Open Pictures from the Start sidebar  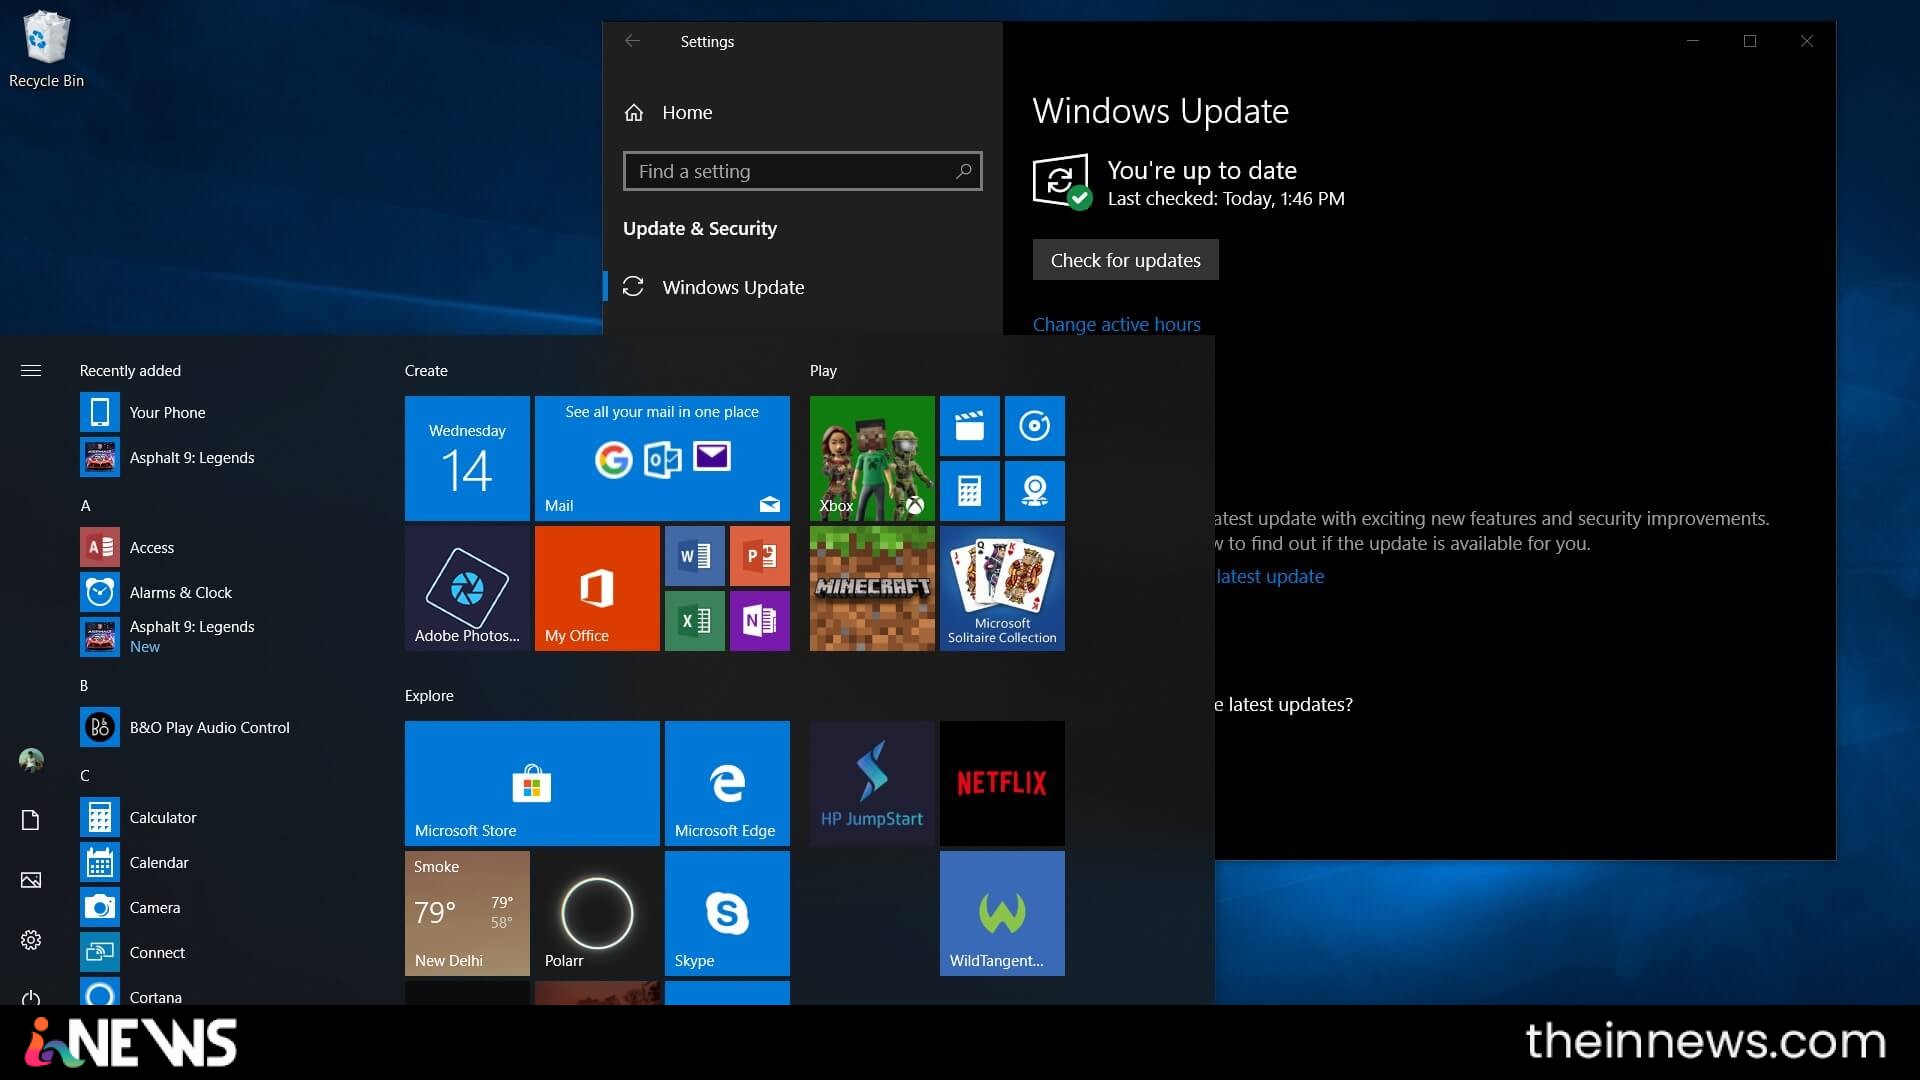pos(31,880)
